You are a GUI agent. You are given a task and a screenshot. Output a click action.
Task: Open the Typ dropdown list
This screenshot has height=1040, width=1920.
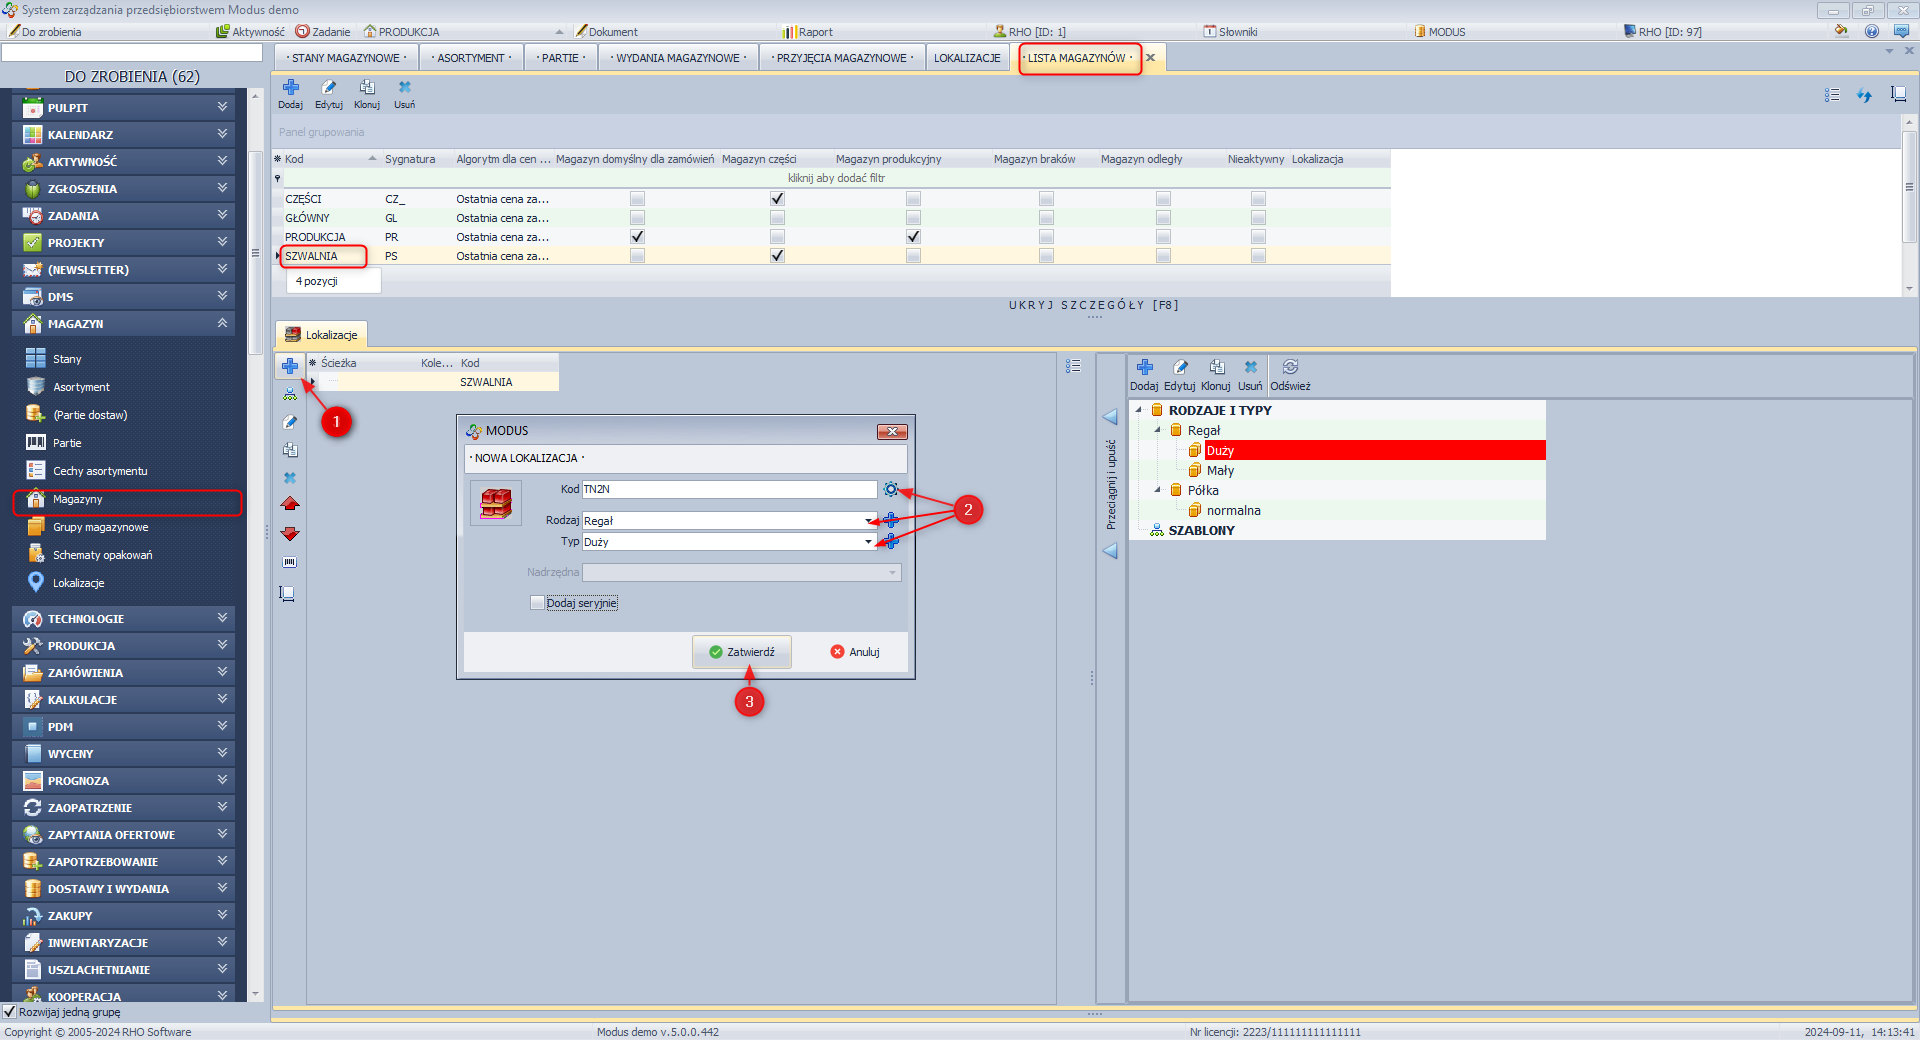pos(868,542)
